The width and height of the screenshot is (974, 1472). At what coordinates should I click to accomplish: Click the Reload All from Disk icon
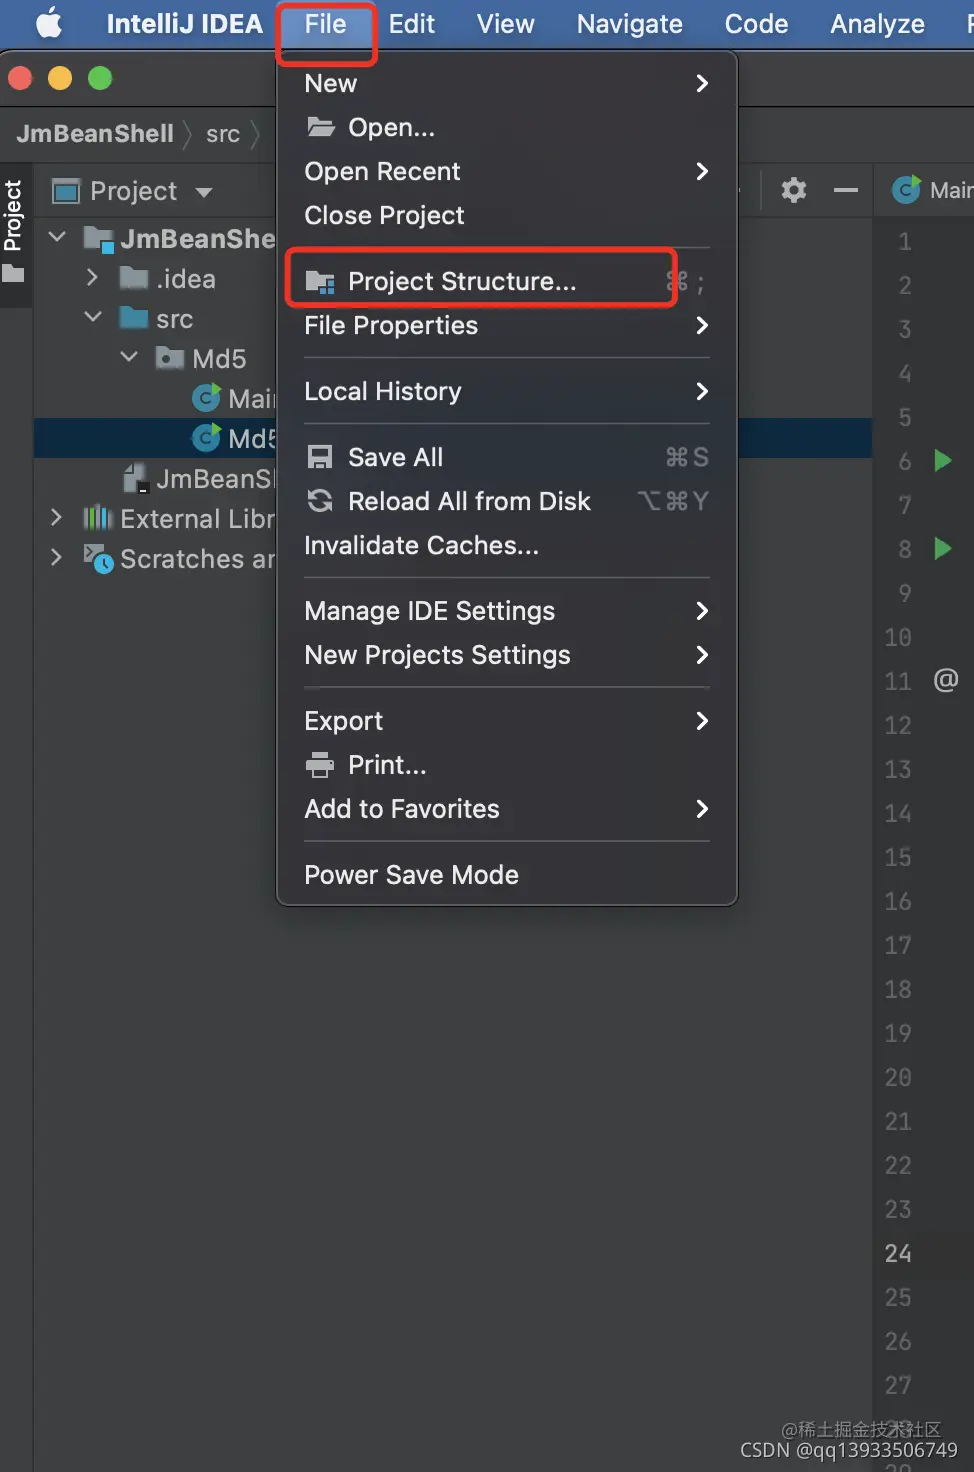coord(320,501)
